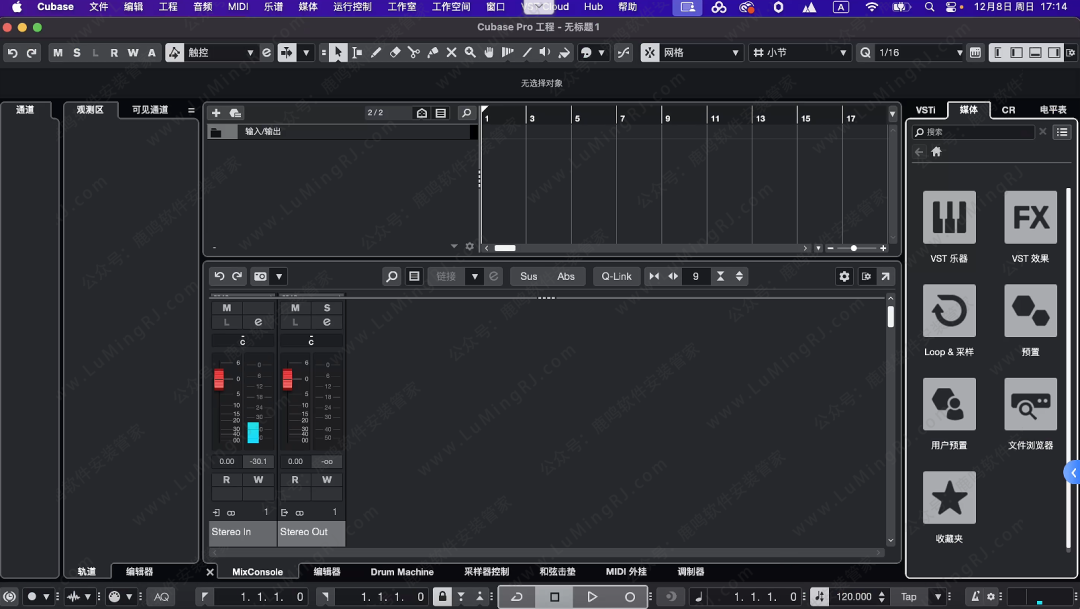Switch to the Drum Machine tab

(402, 572)
